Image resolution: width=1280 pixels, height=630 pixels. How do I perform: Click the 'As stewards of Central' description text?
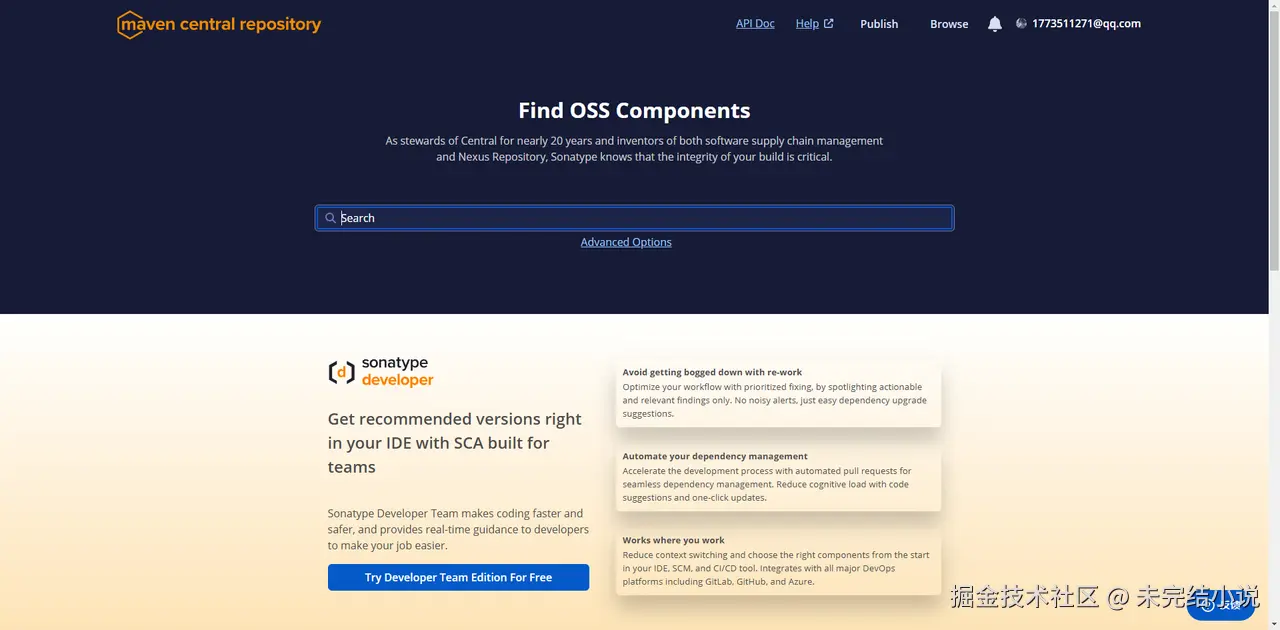[x=634, y=149]
